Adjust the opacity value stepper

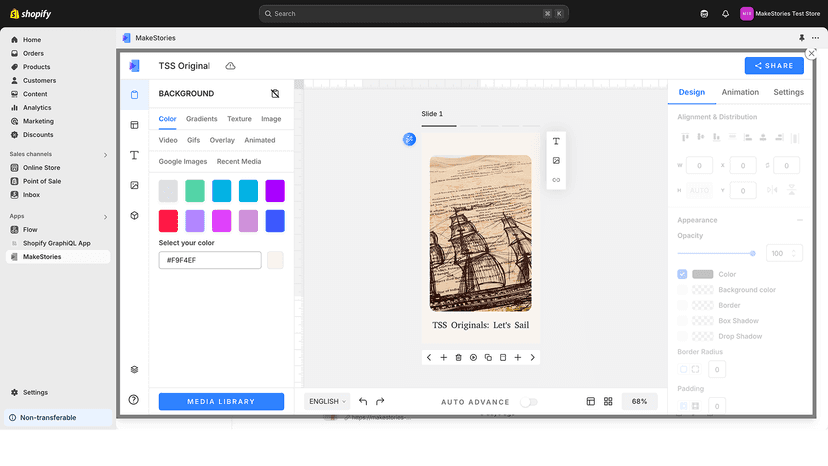pos(794,254)
